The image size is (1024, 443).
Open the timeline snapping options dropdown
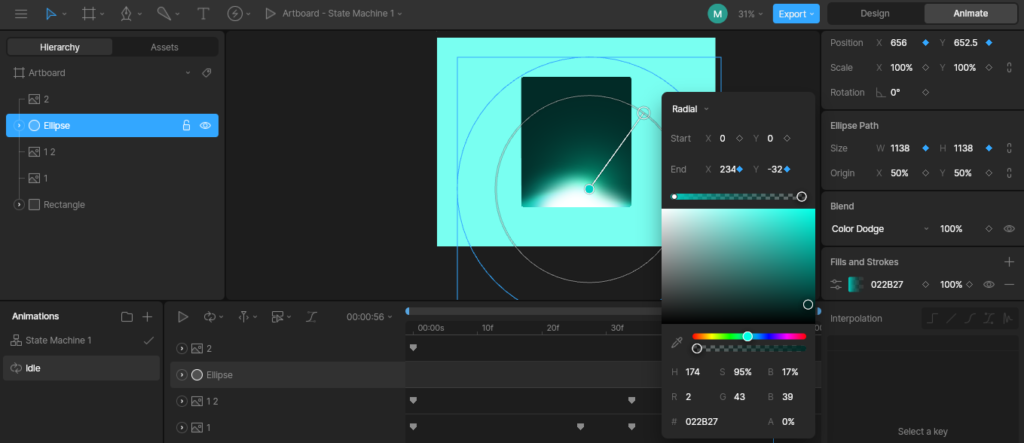248,317
